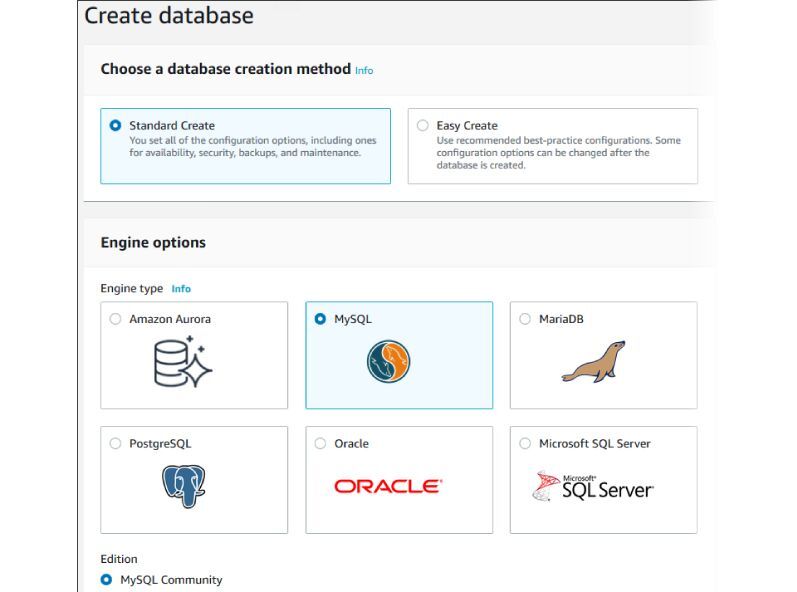Select MySQL Community edition radio button
This screenshot has width=797, height=592.
click(x=106, y=579)
